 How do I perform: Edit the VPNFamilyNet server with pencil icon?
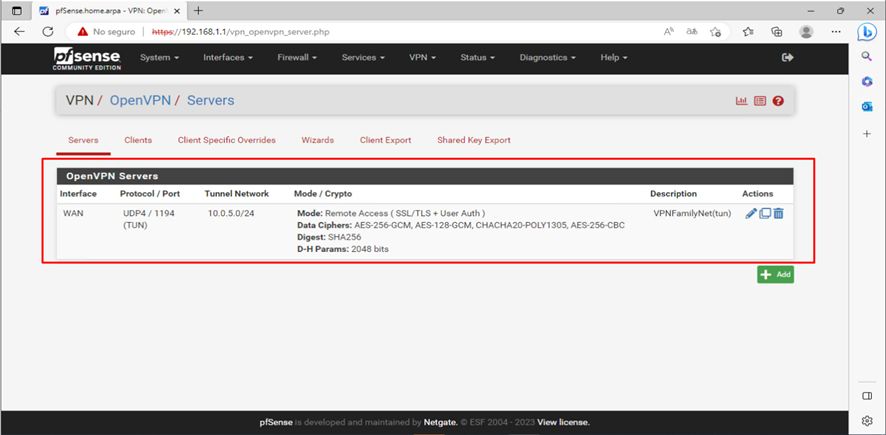click(x=750, y=214)
